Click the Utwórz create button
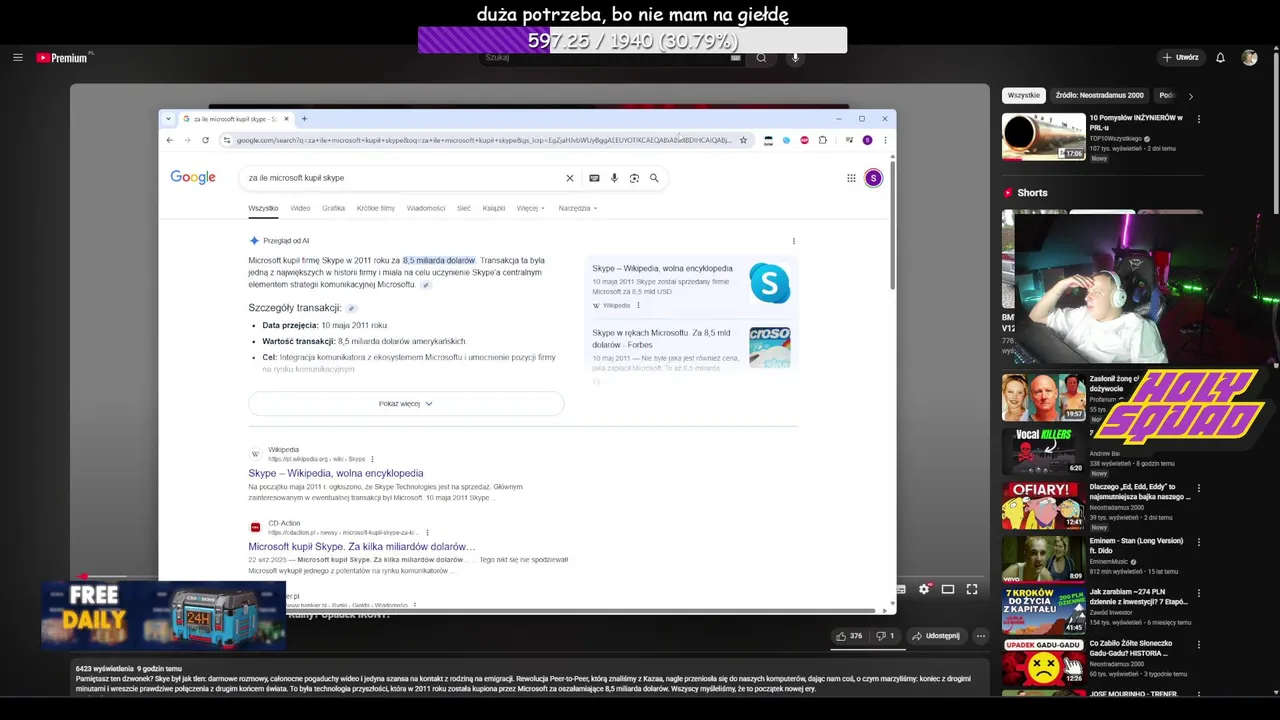Screen dimensions: 1280x720 1180,58
